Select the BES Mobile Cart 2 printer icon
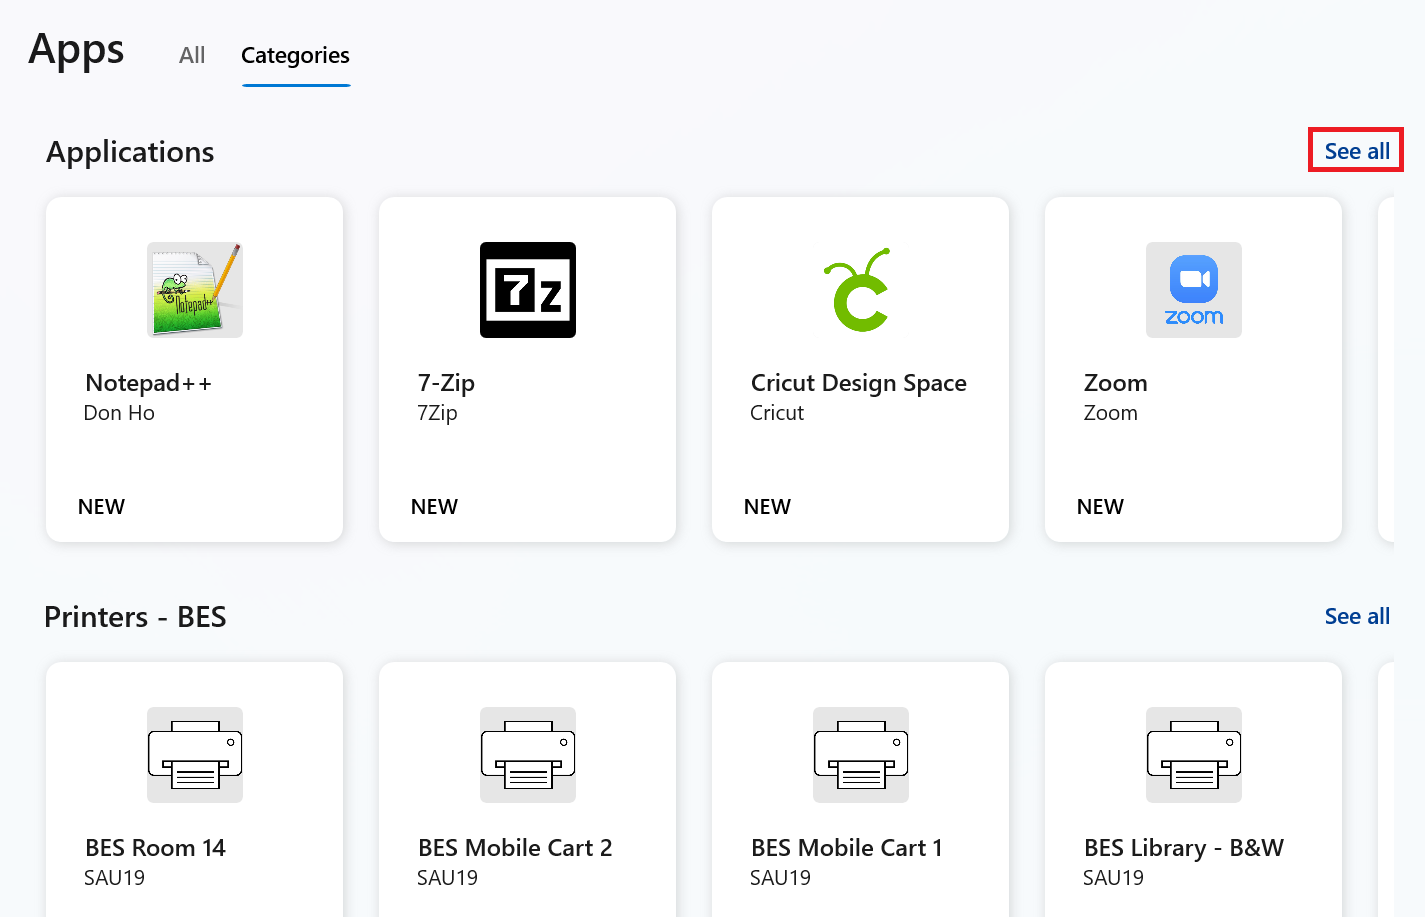 pos(528,755)
